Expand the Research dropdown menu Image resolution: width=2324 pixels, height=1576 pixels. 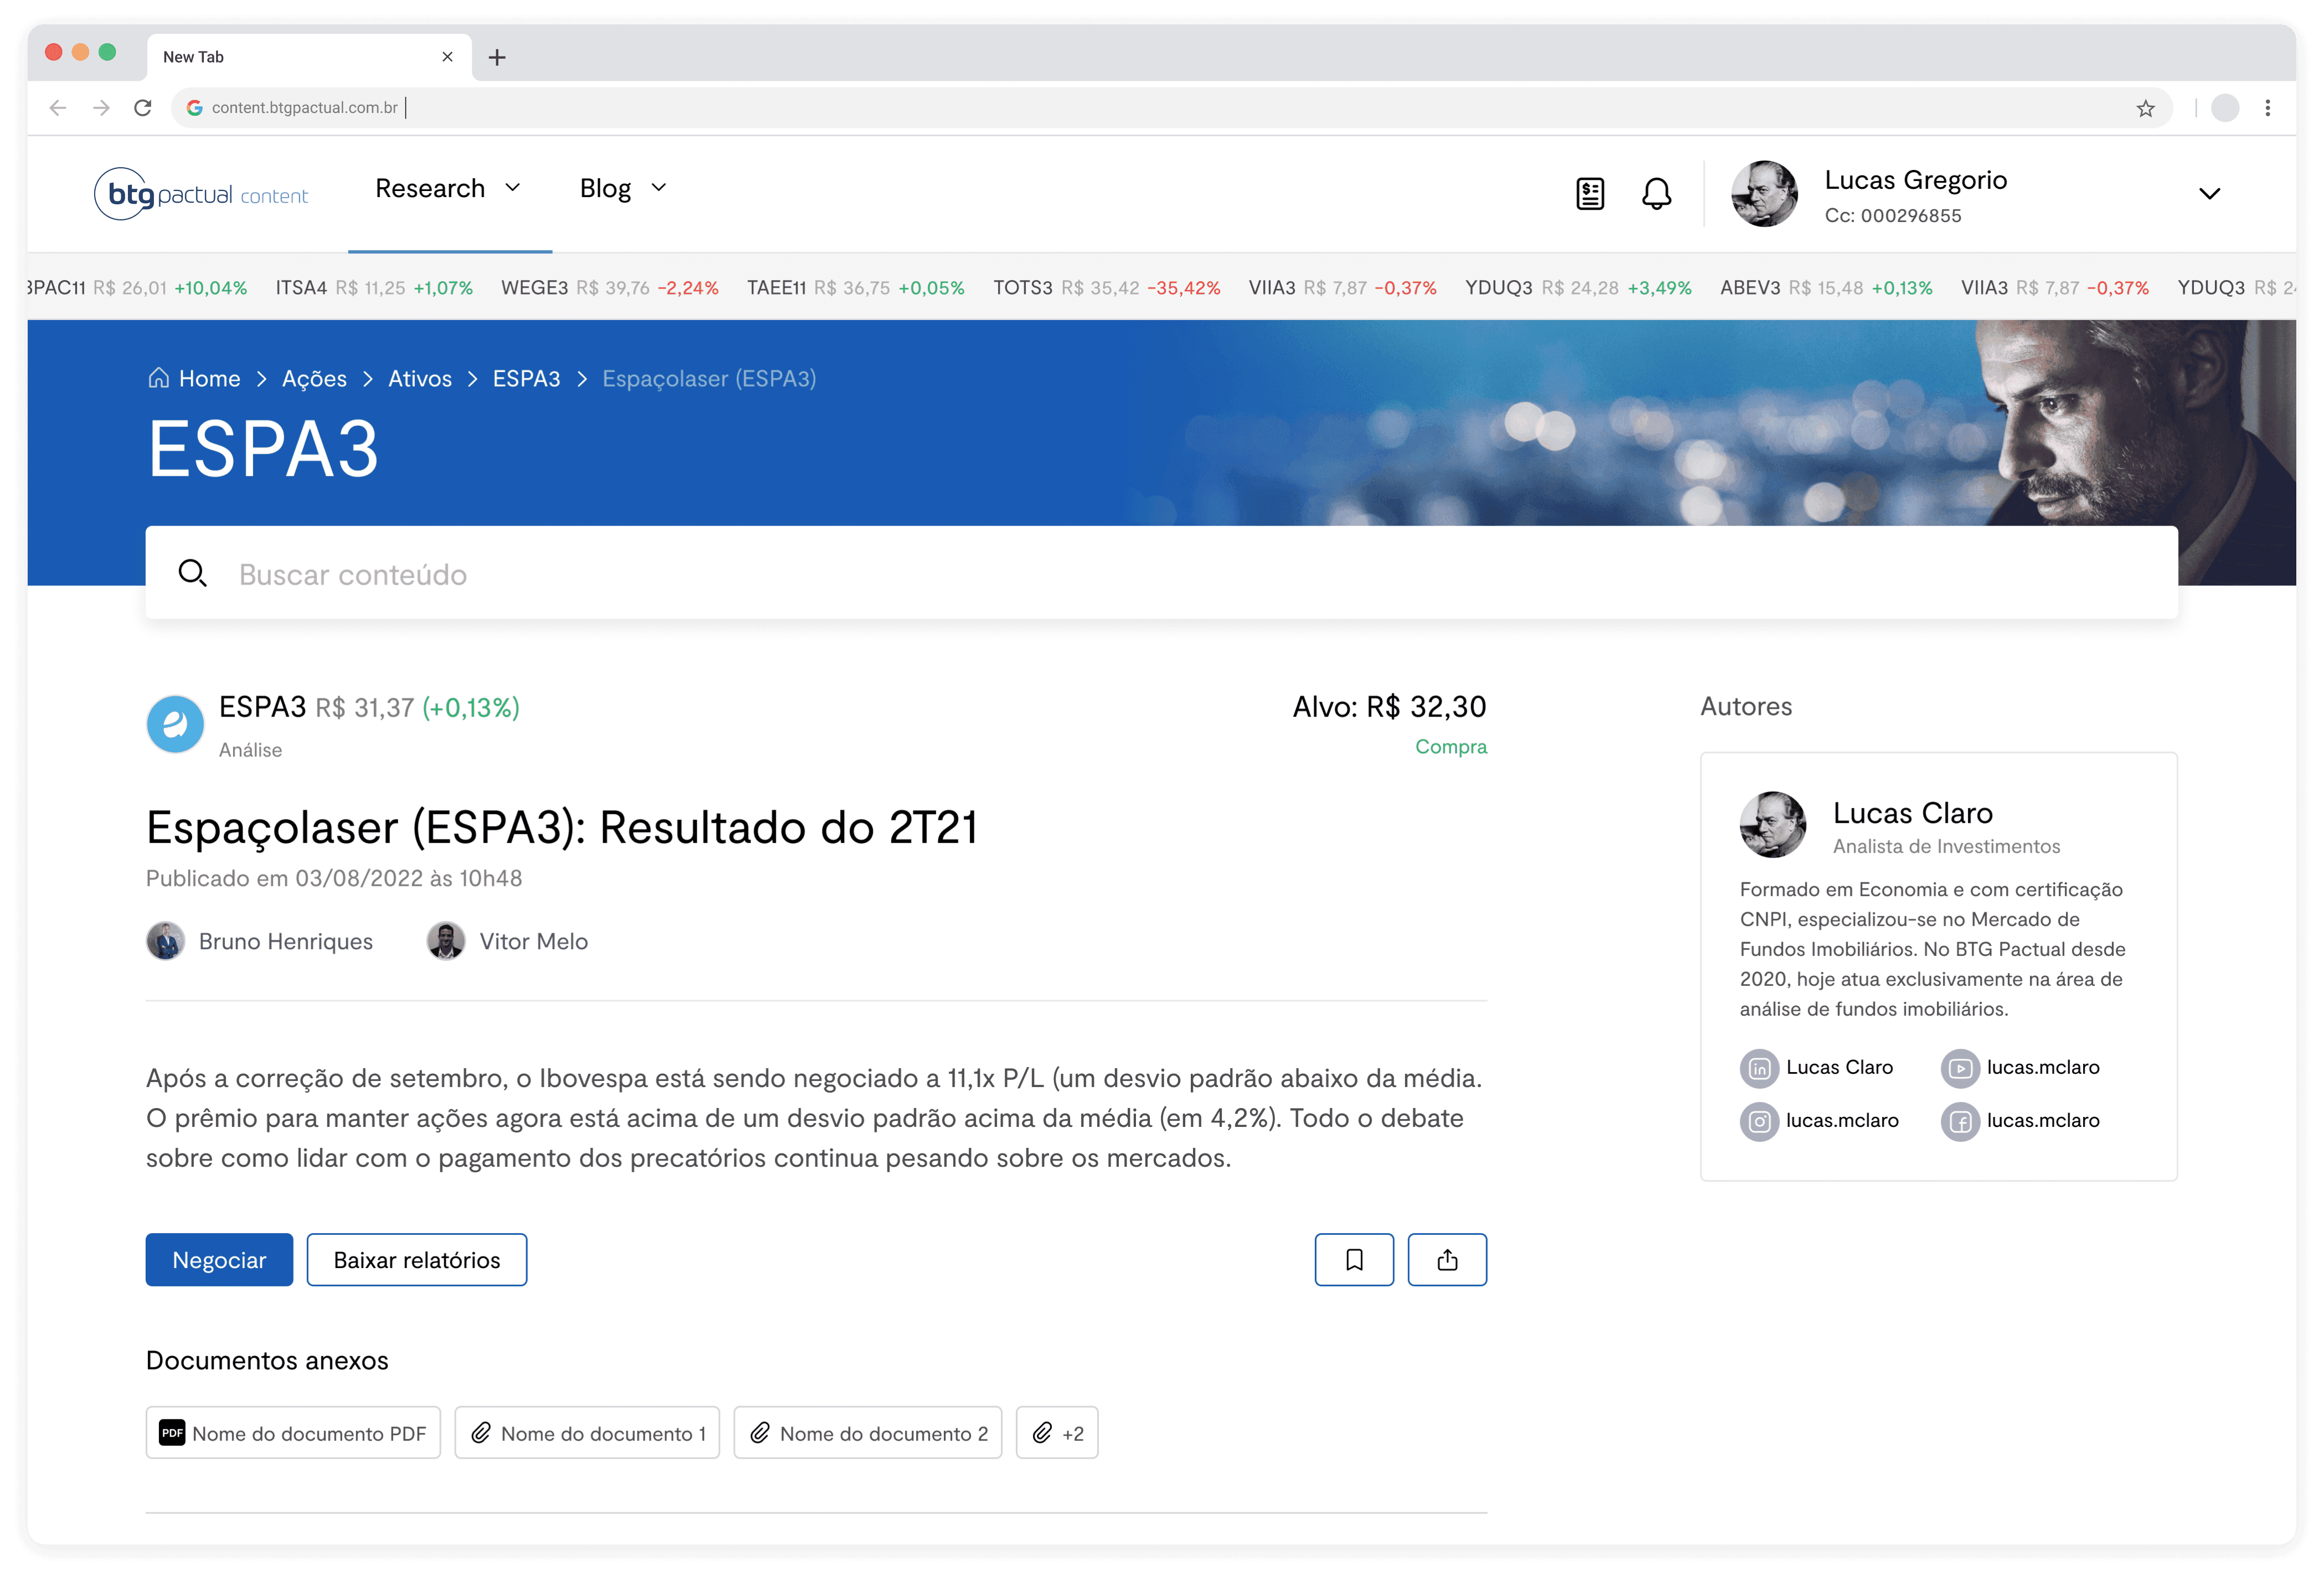[x=448, y=188]
